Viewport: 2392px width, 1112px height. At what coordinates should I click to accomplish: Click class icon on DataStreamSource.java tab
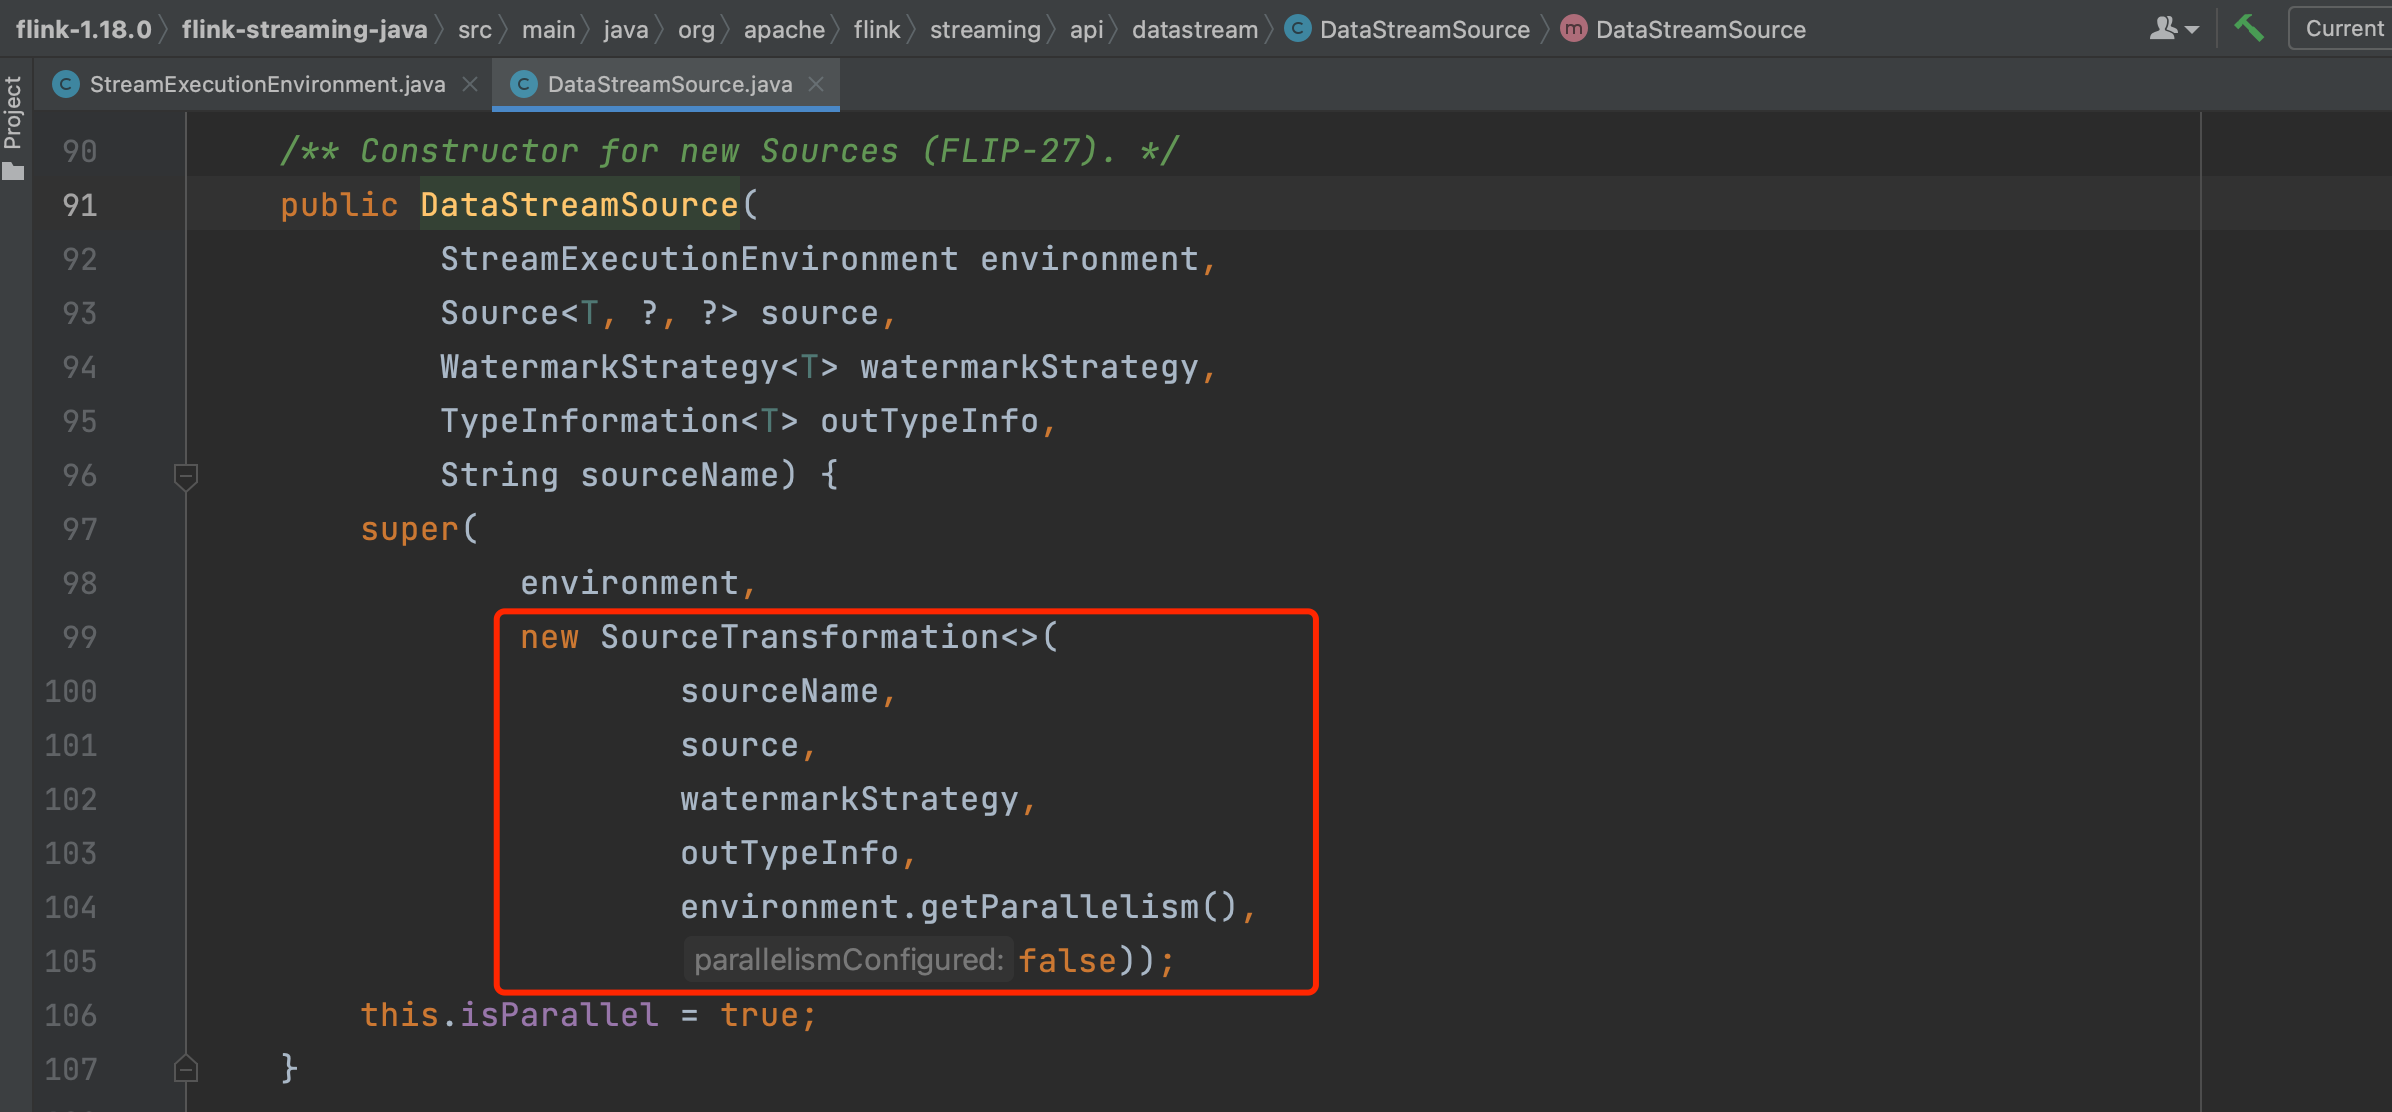tap(523, 85)
